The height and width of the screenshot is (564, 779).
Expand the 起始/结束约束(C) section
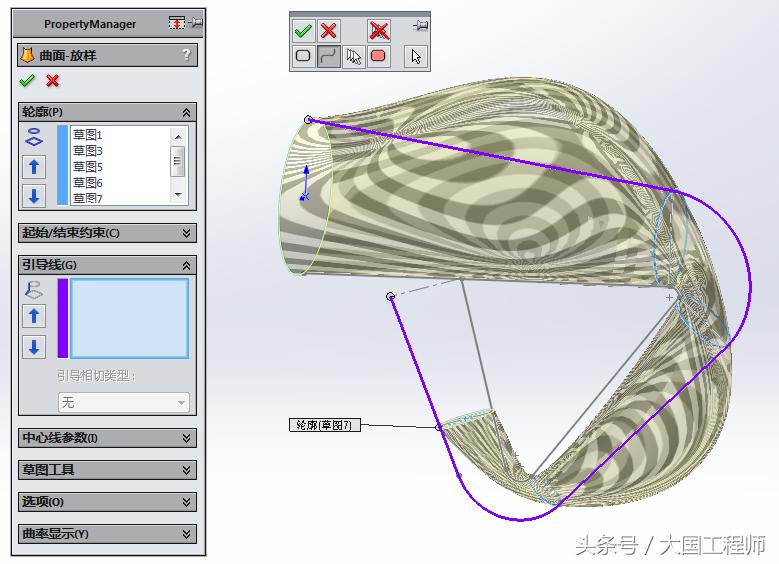(186, 233)
